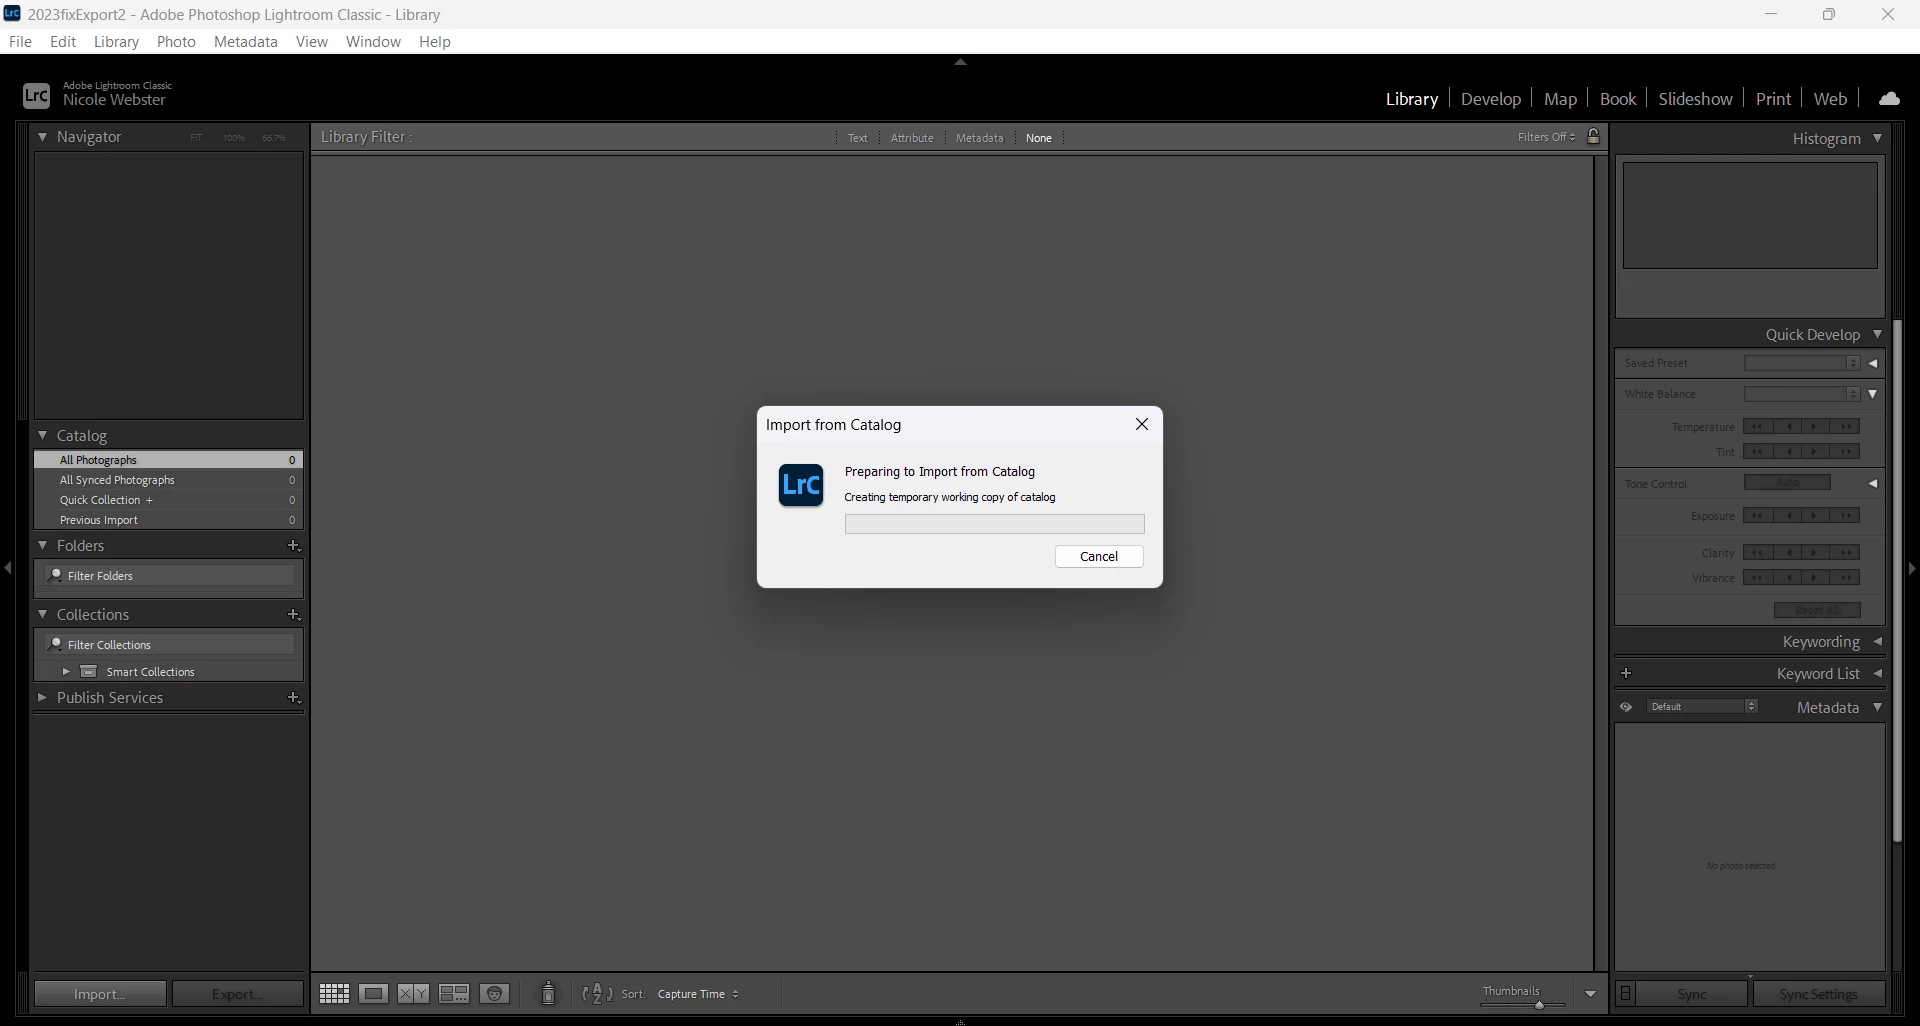The width and height of the screenshot is (1920, 1026).
Task: Select All Synced Photographs catalog row
Action: coord(169,480)
